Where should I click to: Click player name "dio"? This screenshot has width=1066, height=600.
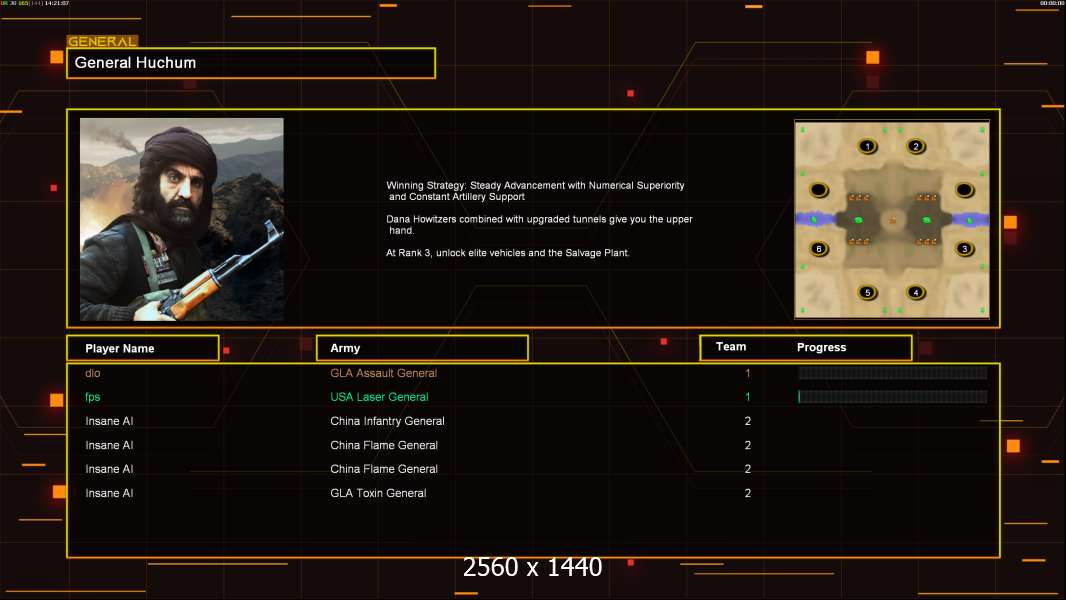[x=92, y=373]
